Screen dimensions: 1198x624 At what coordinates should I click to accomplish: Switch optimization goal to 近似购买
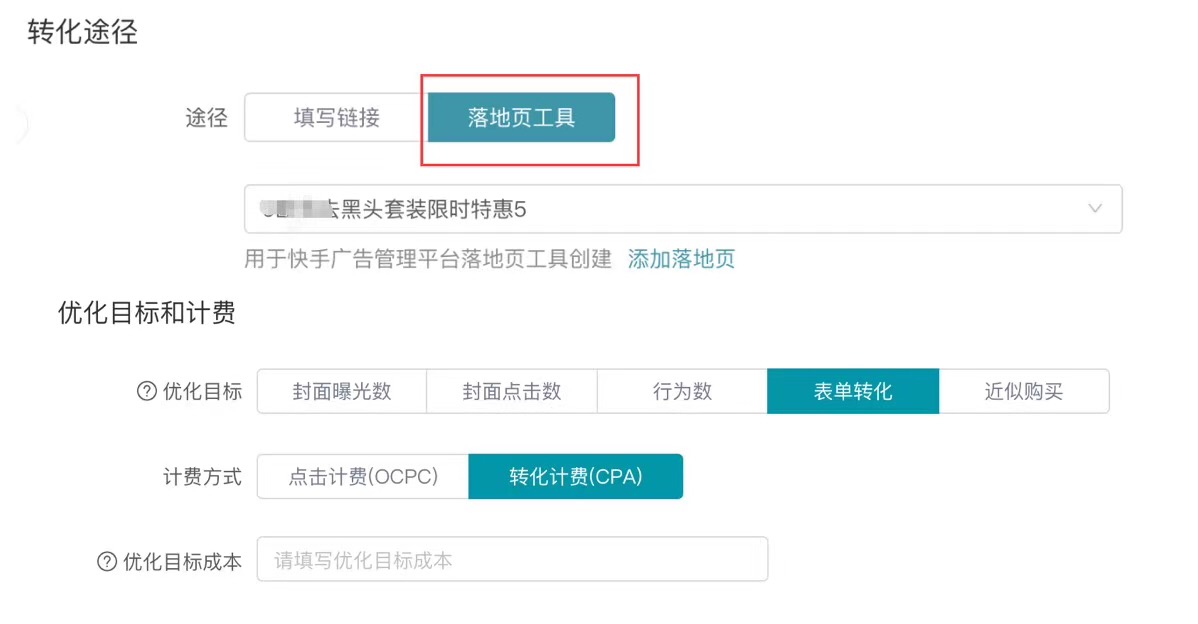pyautogui.click(x=1023, y=391)
